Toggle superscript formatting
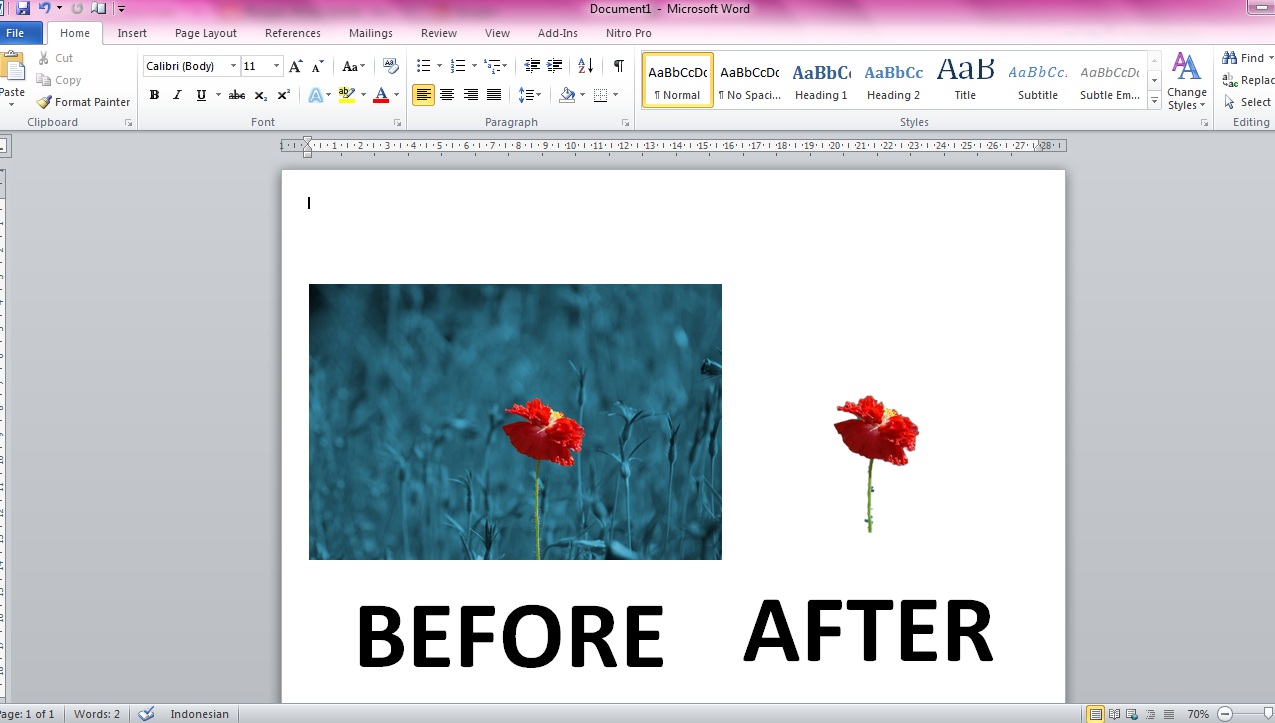 [284, 95]
